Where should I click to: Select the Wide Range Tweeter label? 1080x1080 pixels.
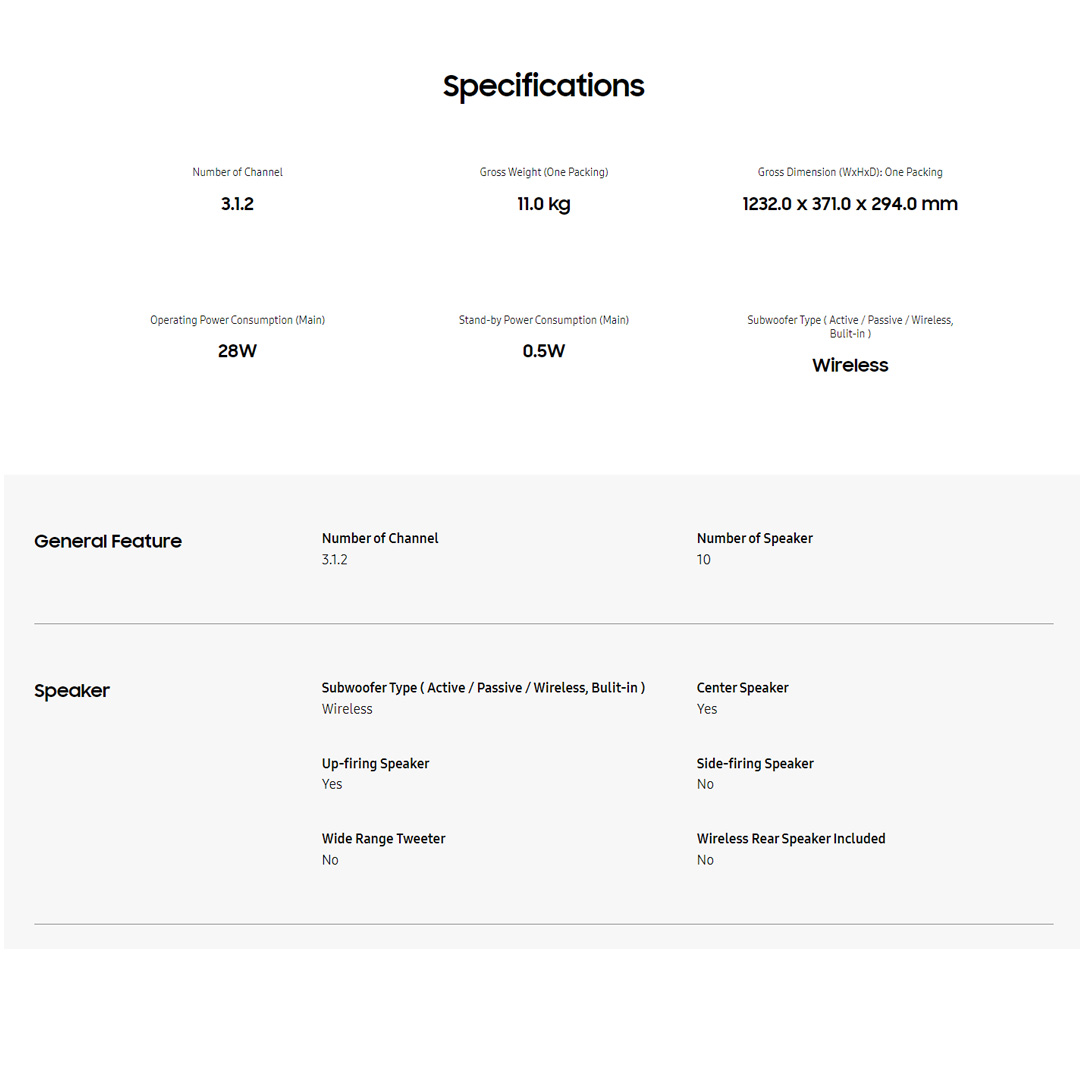383,839
